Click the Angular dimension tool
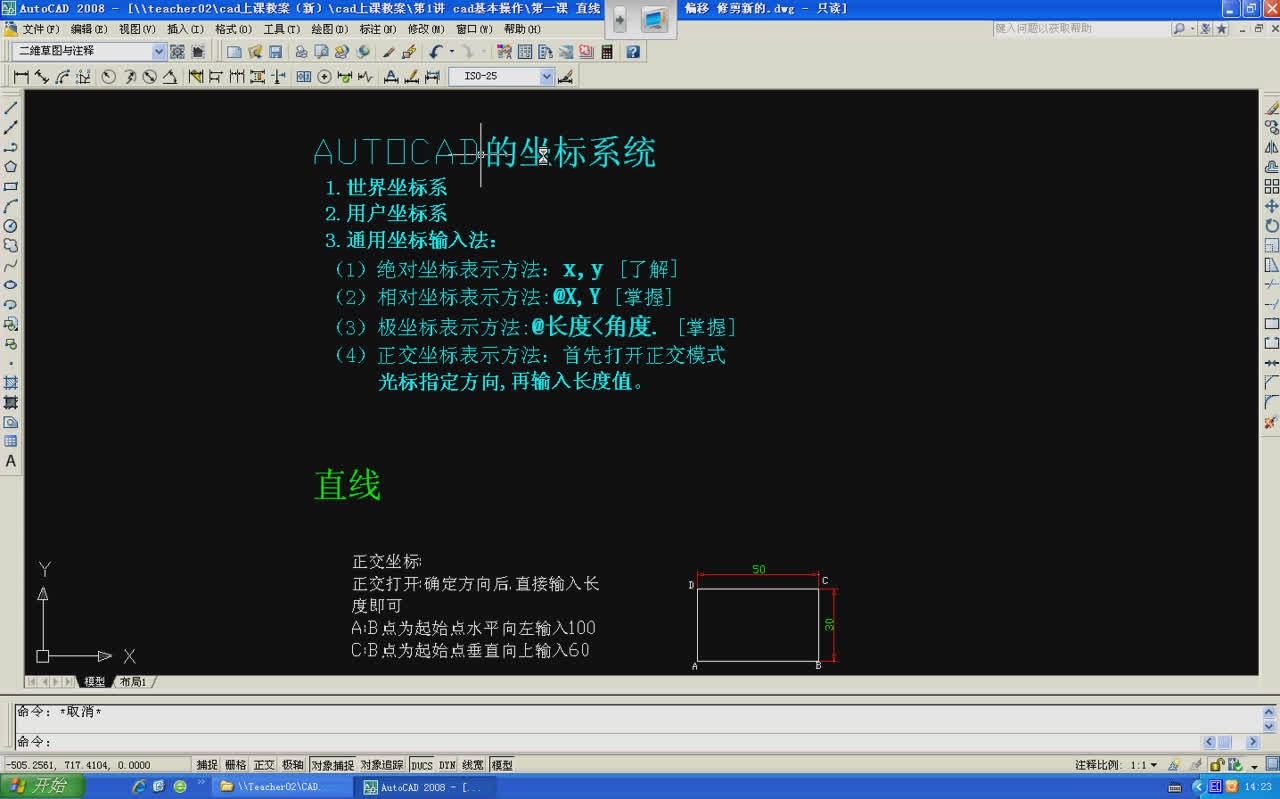The height and width of the screenshot is (799, 1280). pyautogui.click(x=169, y=77)
